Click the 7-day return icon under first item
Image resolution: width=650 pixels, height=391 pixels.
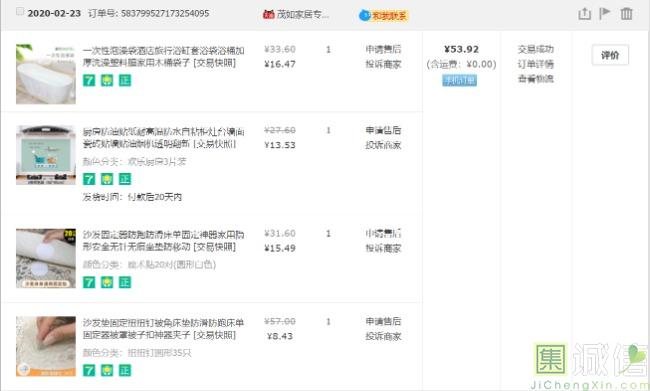pos(89,80)
